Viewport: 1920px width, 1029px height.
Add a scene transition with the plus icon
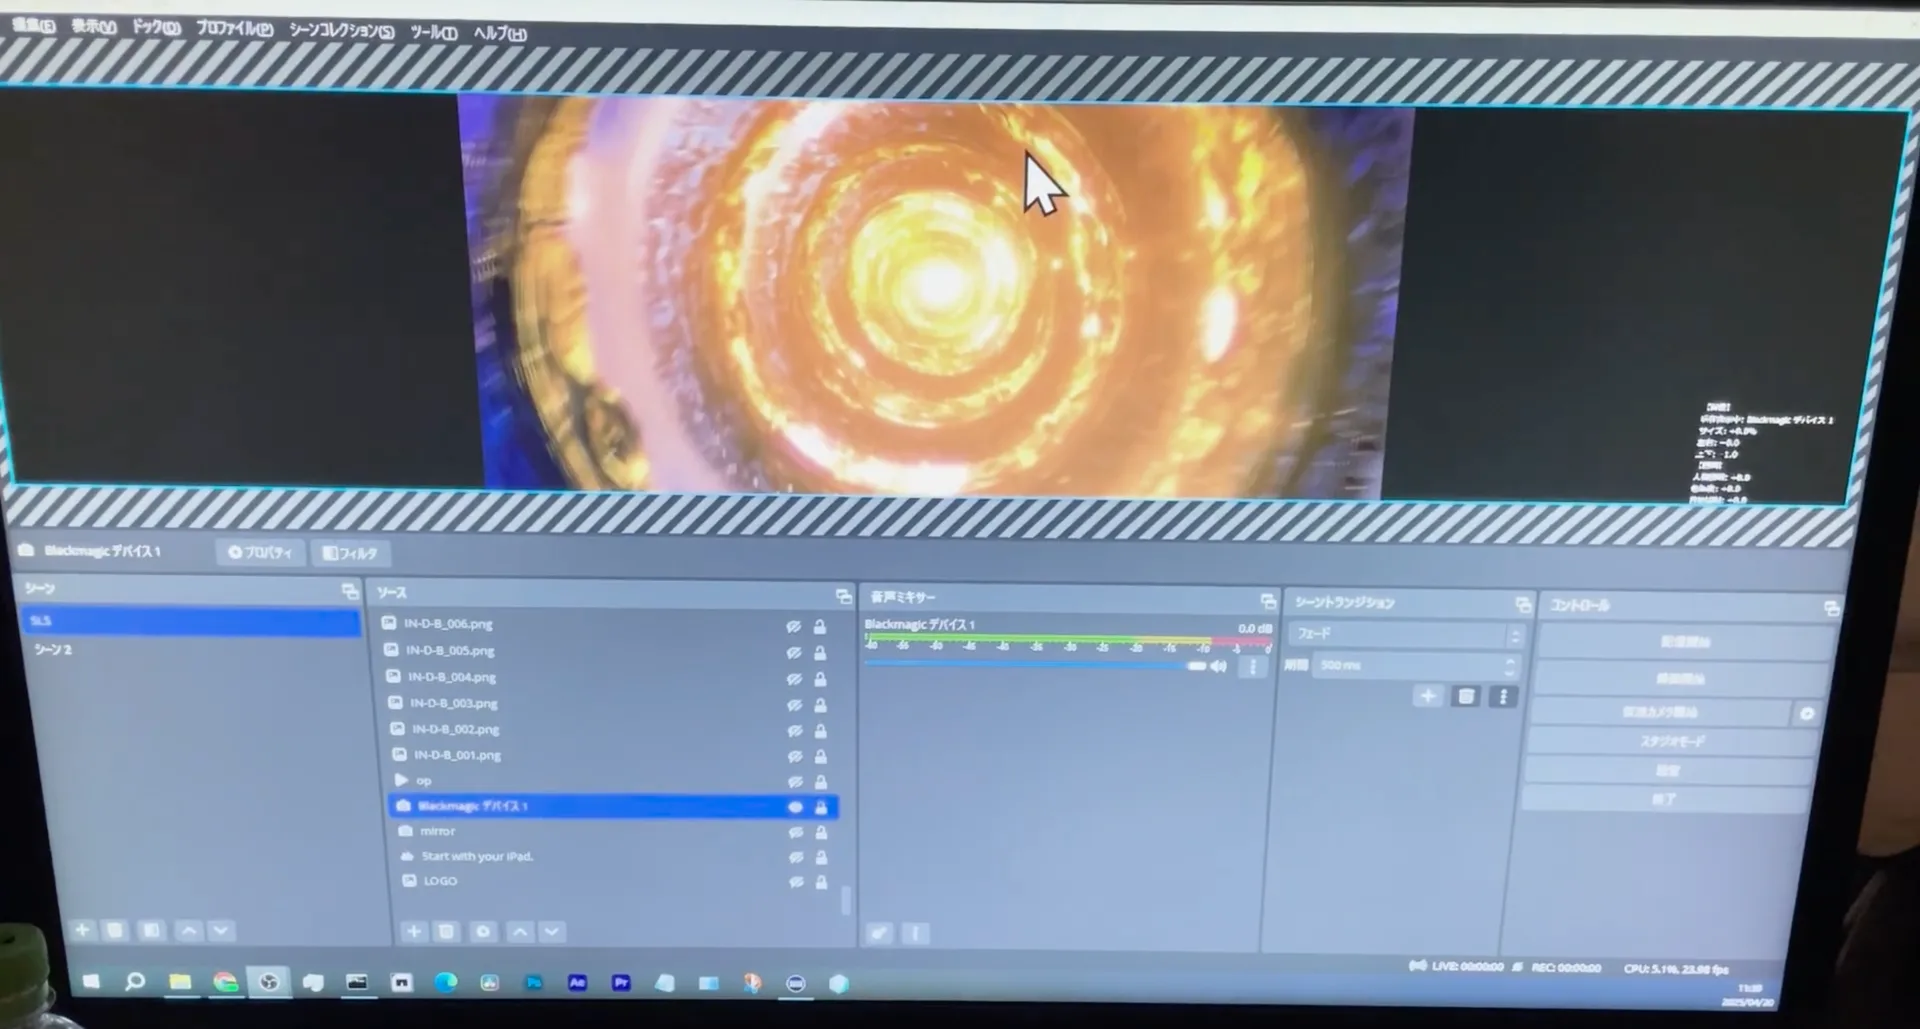pyautogui.click(x=1428, y=696)
